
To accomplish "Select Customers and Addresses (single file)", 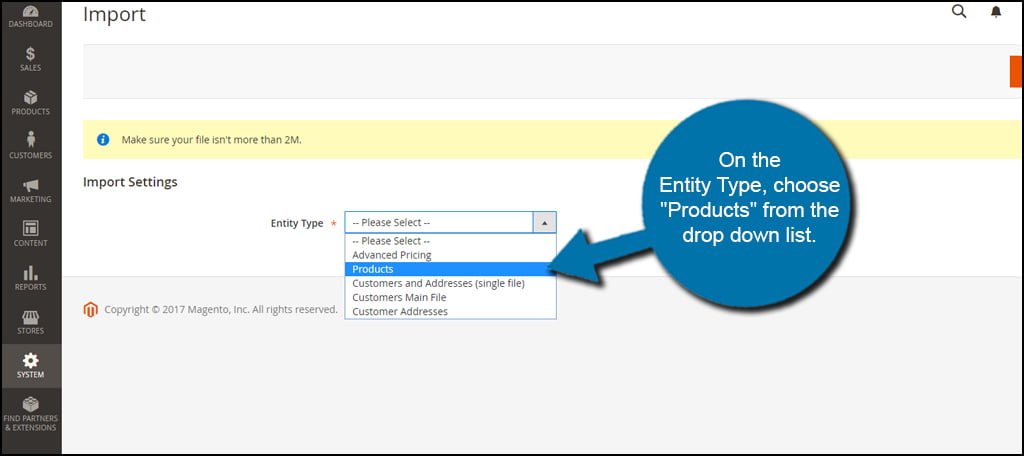I will 438,283.
